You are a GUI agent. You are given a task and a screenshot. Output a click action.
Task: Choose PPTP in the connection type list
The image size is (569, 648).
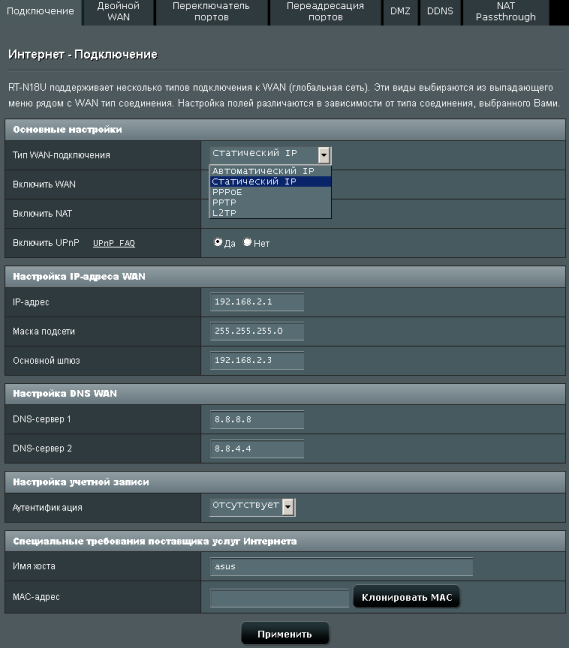click(x=271, y=202)
